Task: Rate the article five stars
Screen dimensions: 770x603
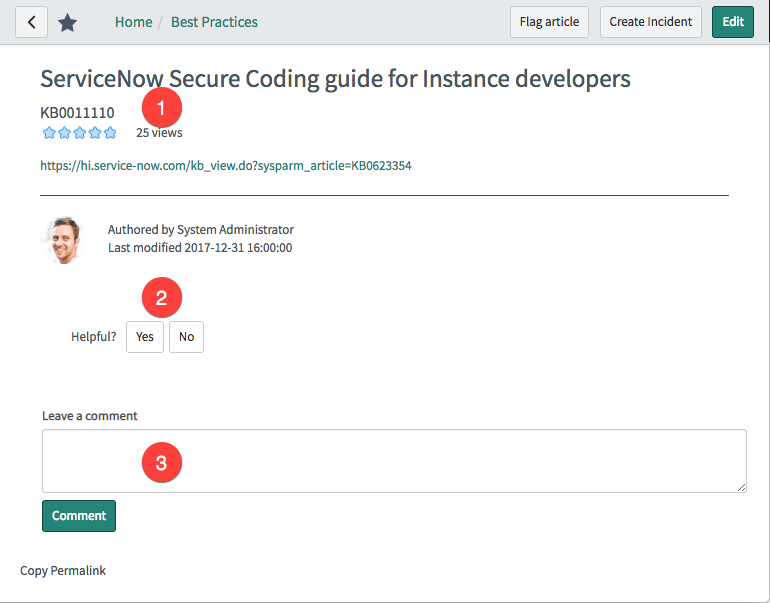Action: click(x=110, y=133)
